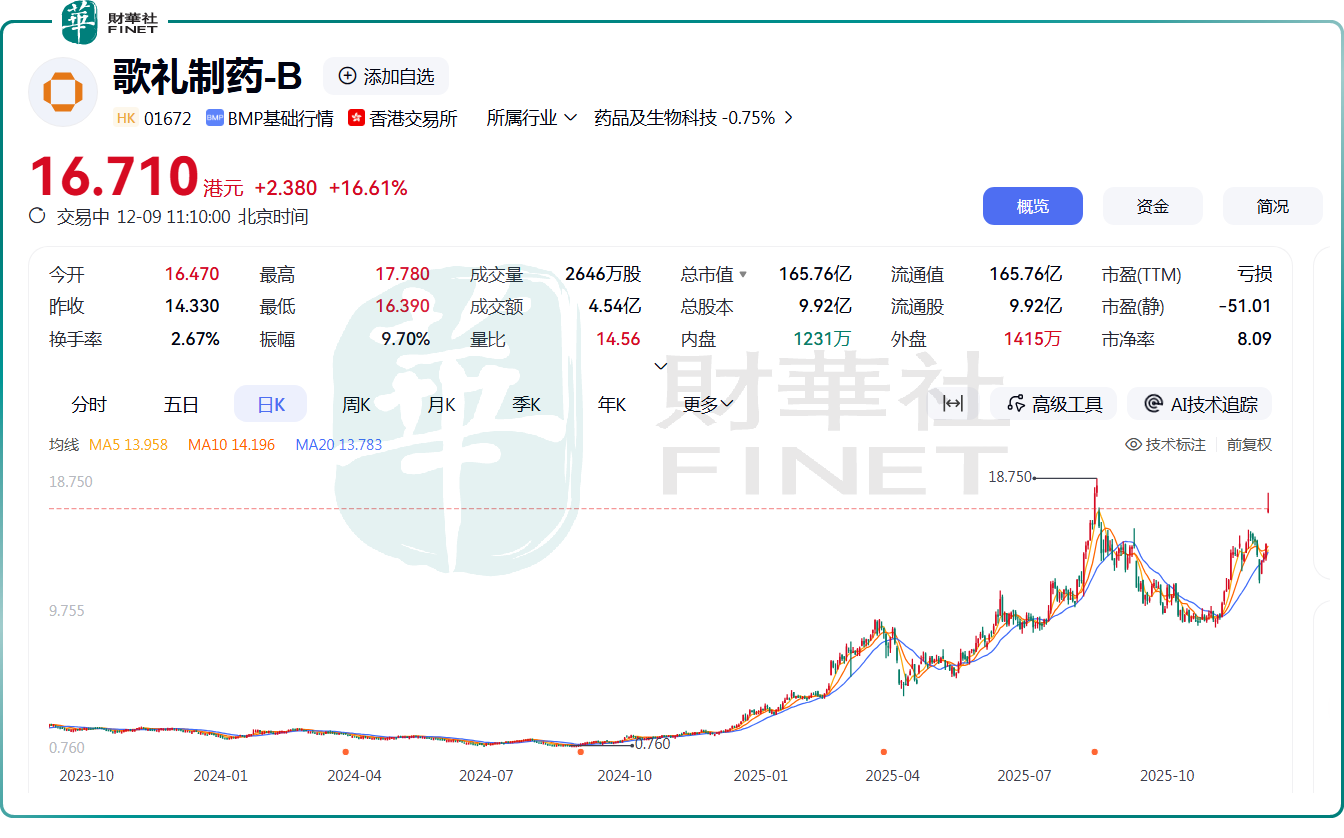Screen dimensions: 1344x838
Task: Open the 所属行业 dropdown
Action: pyautogui.click(x=528, y=118)
